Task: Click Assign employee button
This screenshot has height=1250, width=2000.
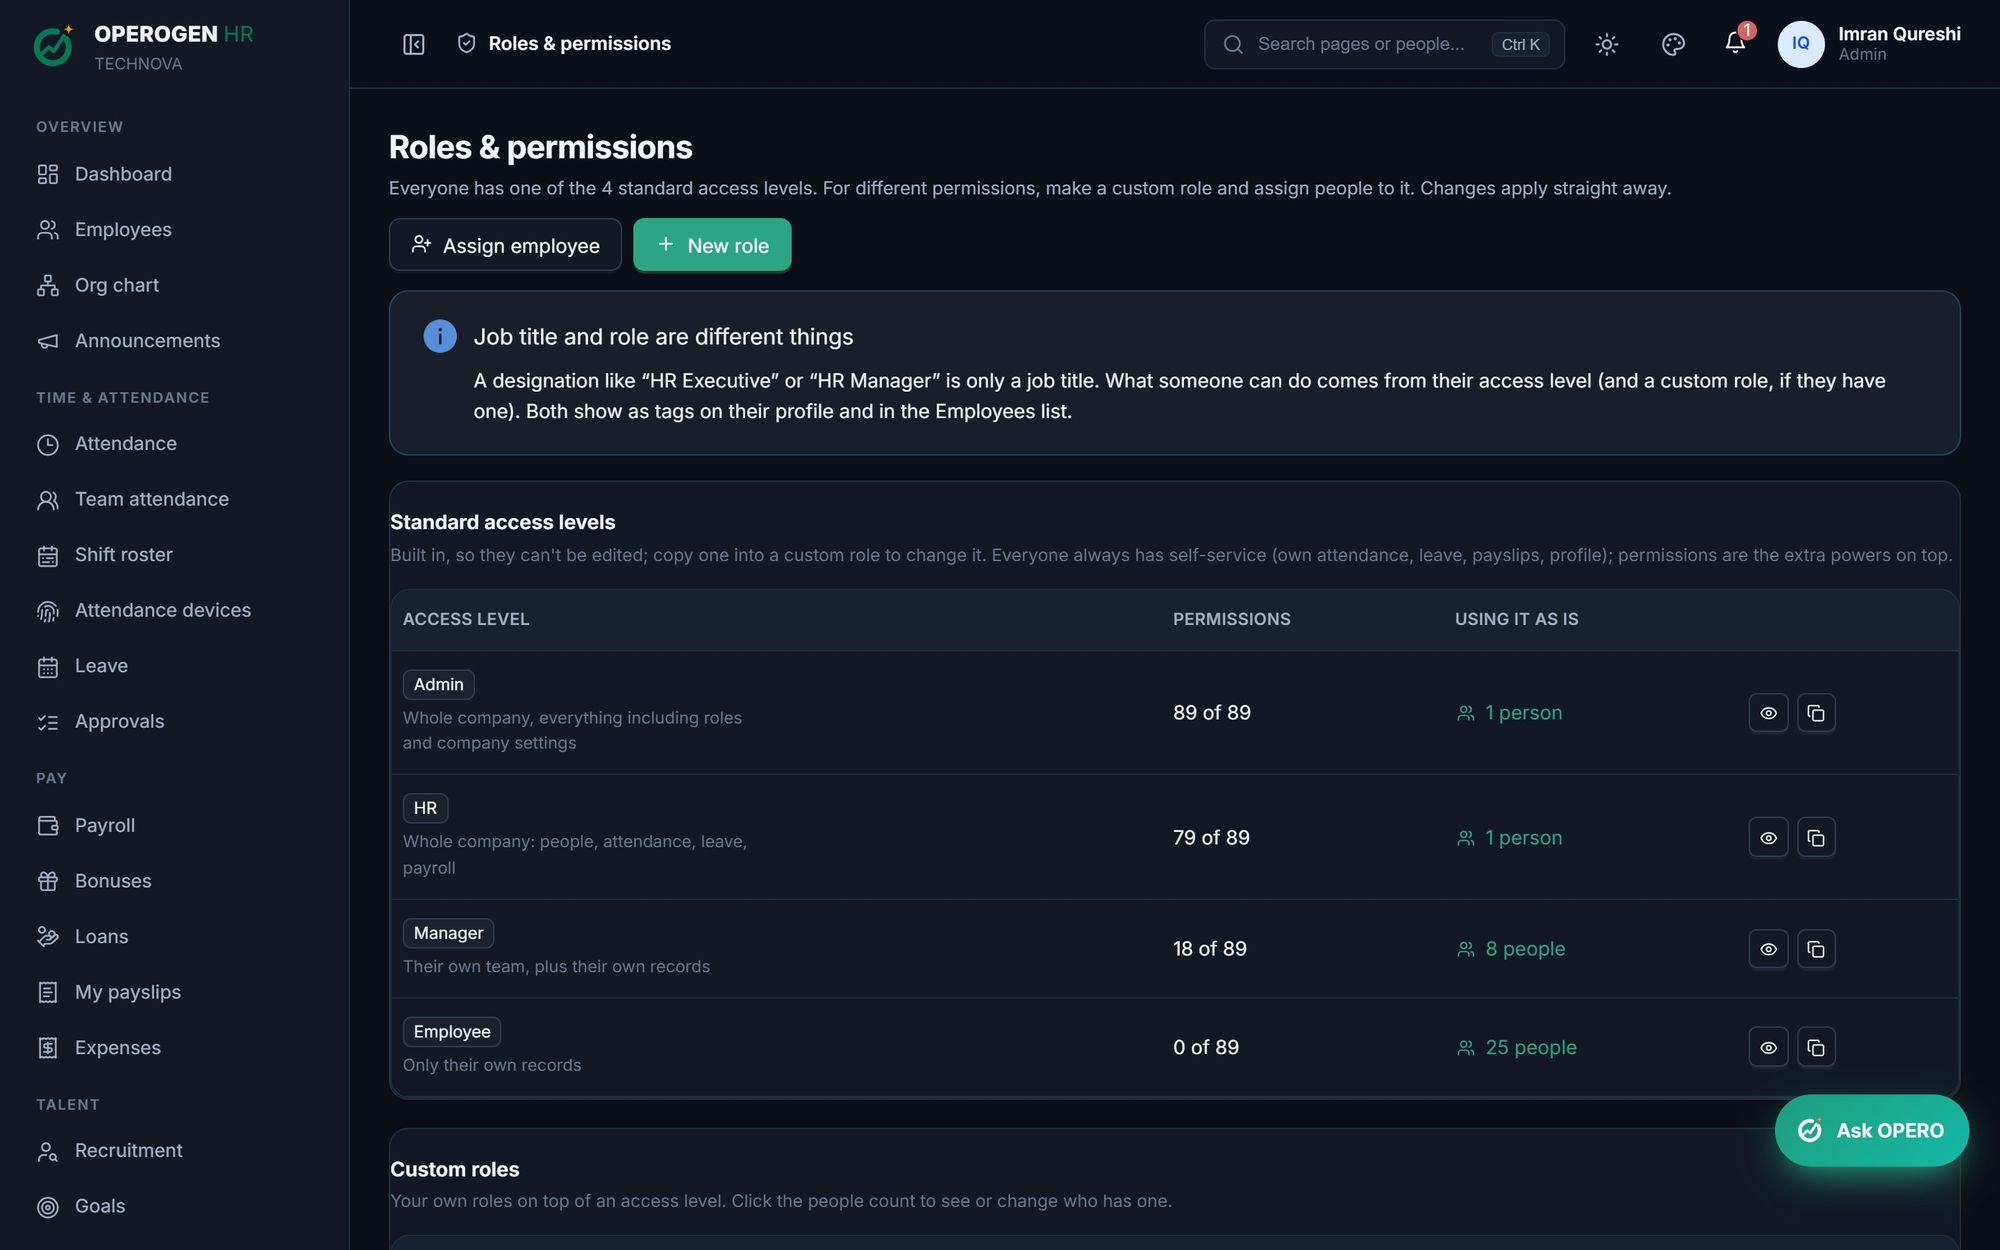Action: (505, 245)
